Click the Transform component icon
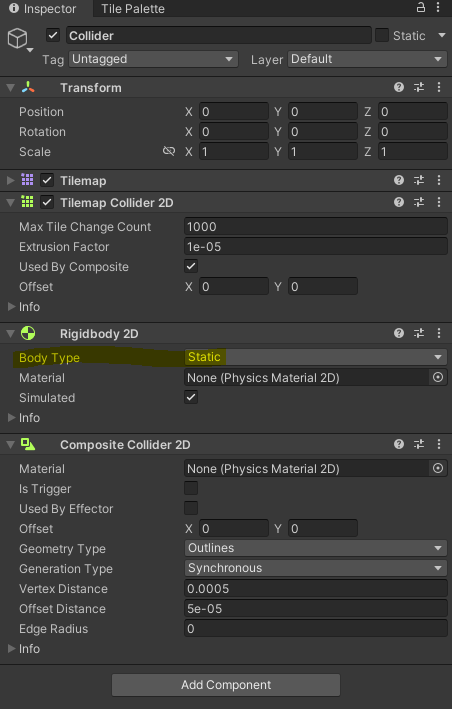 coord(28,87)
